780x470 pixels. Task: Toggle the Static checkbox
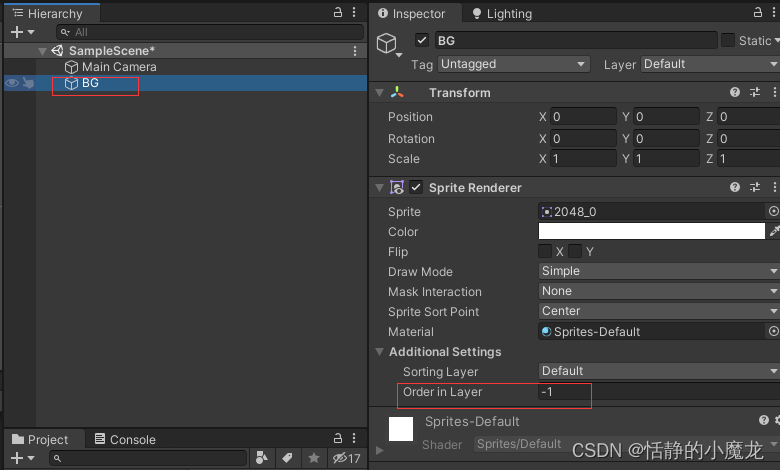pos(728,40)
